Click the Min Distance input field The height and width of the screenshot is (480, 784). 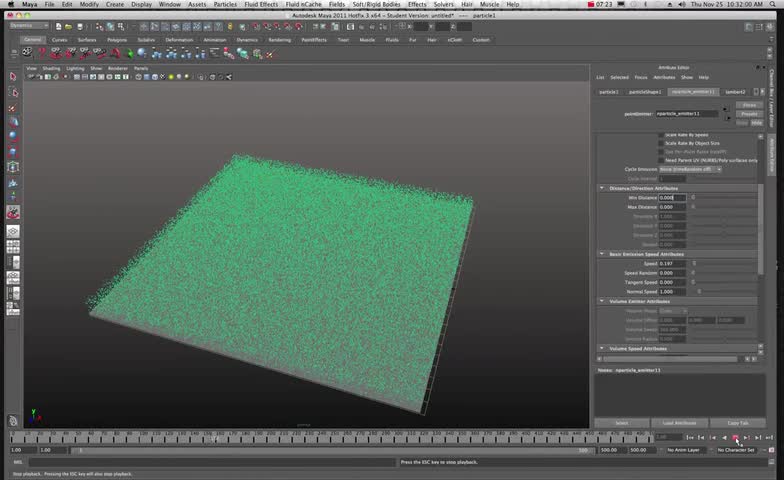[672, 197]
